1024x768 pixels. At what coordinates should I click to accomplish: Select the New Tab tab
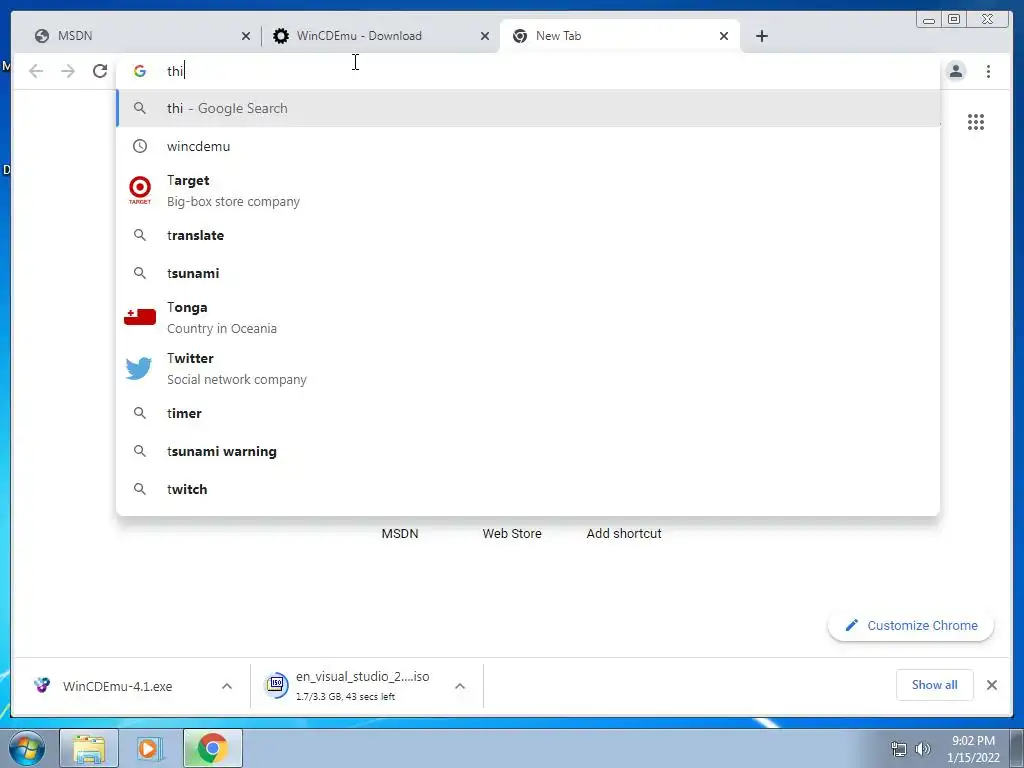pos(620,36)
